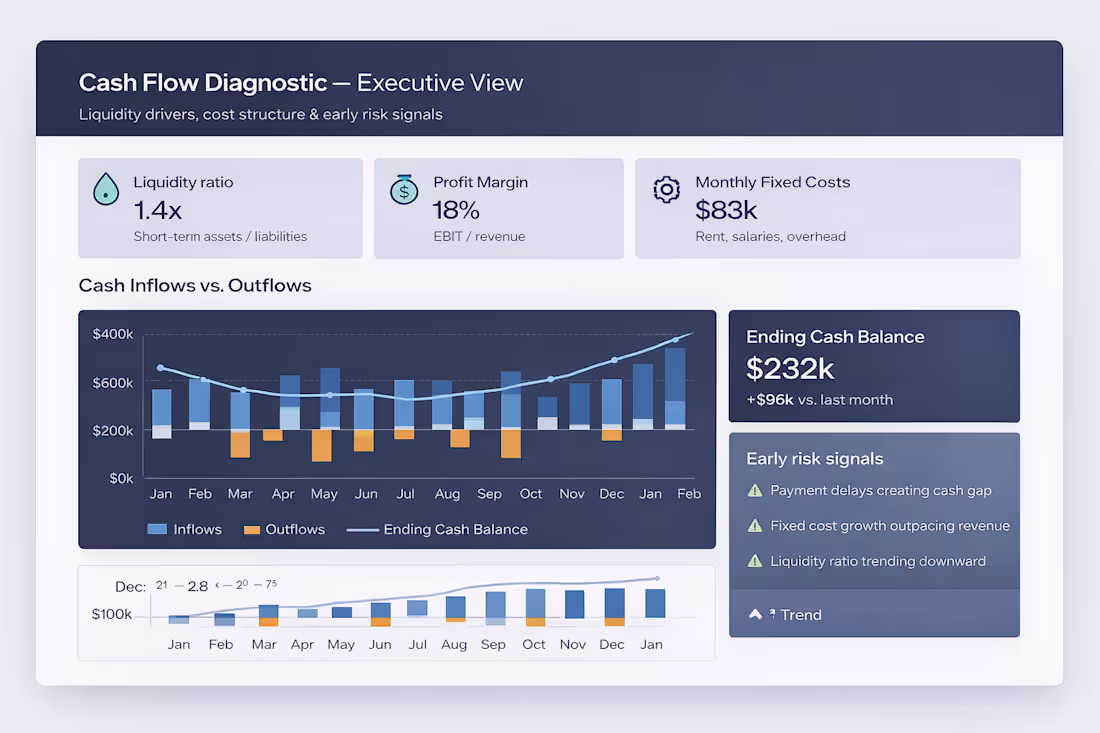Click the warning icon beside Payment delays signal
Screen dimensions: 1100x733
coord(758,490)
